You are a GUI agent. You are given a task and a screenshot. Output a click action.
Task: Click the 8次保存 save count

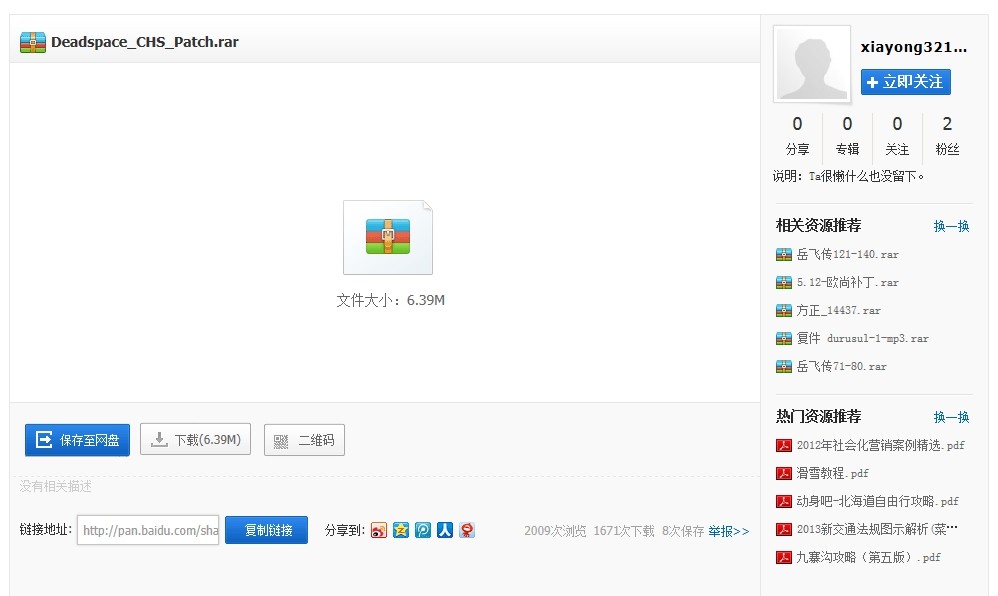click(683, 531)
